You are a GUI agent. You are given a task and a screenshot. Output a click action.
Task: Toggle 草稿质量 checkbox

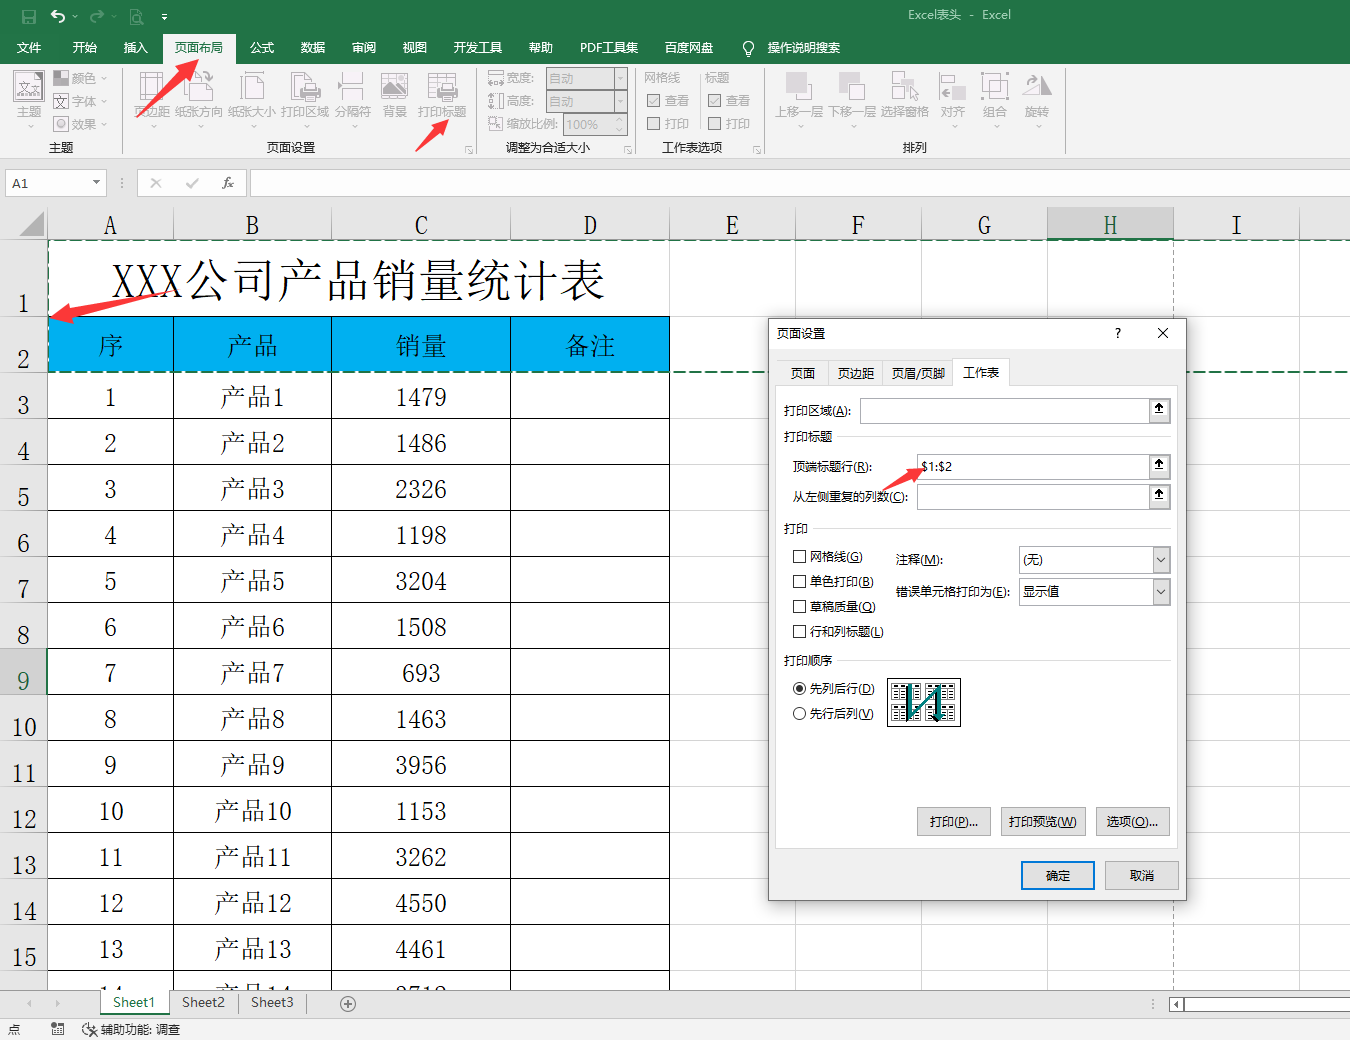pyautogui.click(x=799, y=607)
